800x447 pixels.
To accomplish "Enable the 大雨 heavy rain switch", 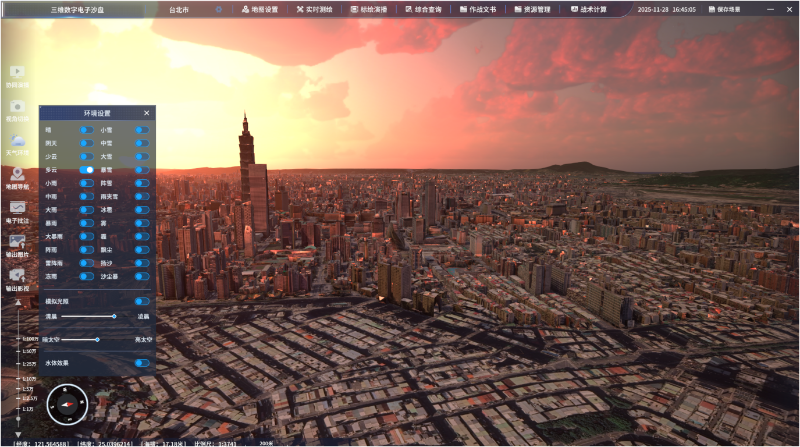I will point(87,210).
